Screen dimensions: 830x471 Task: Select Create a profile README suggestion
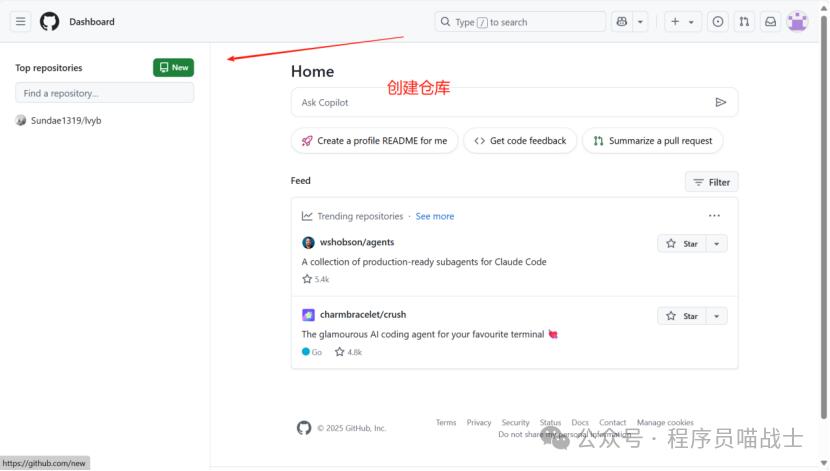click(374, 141)
